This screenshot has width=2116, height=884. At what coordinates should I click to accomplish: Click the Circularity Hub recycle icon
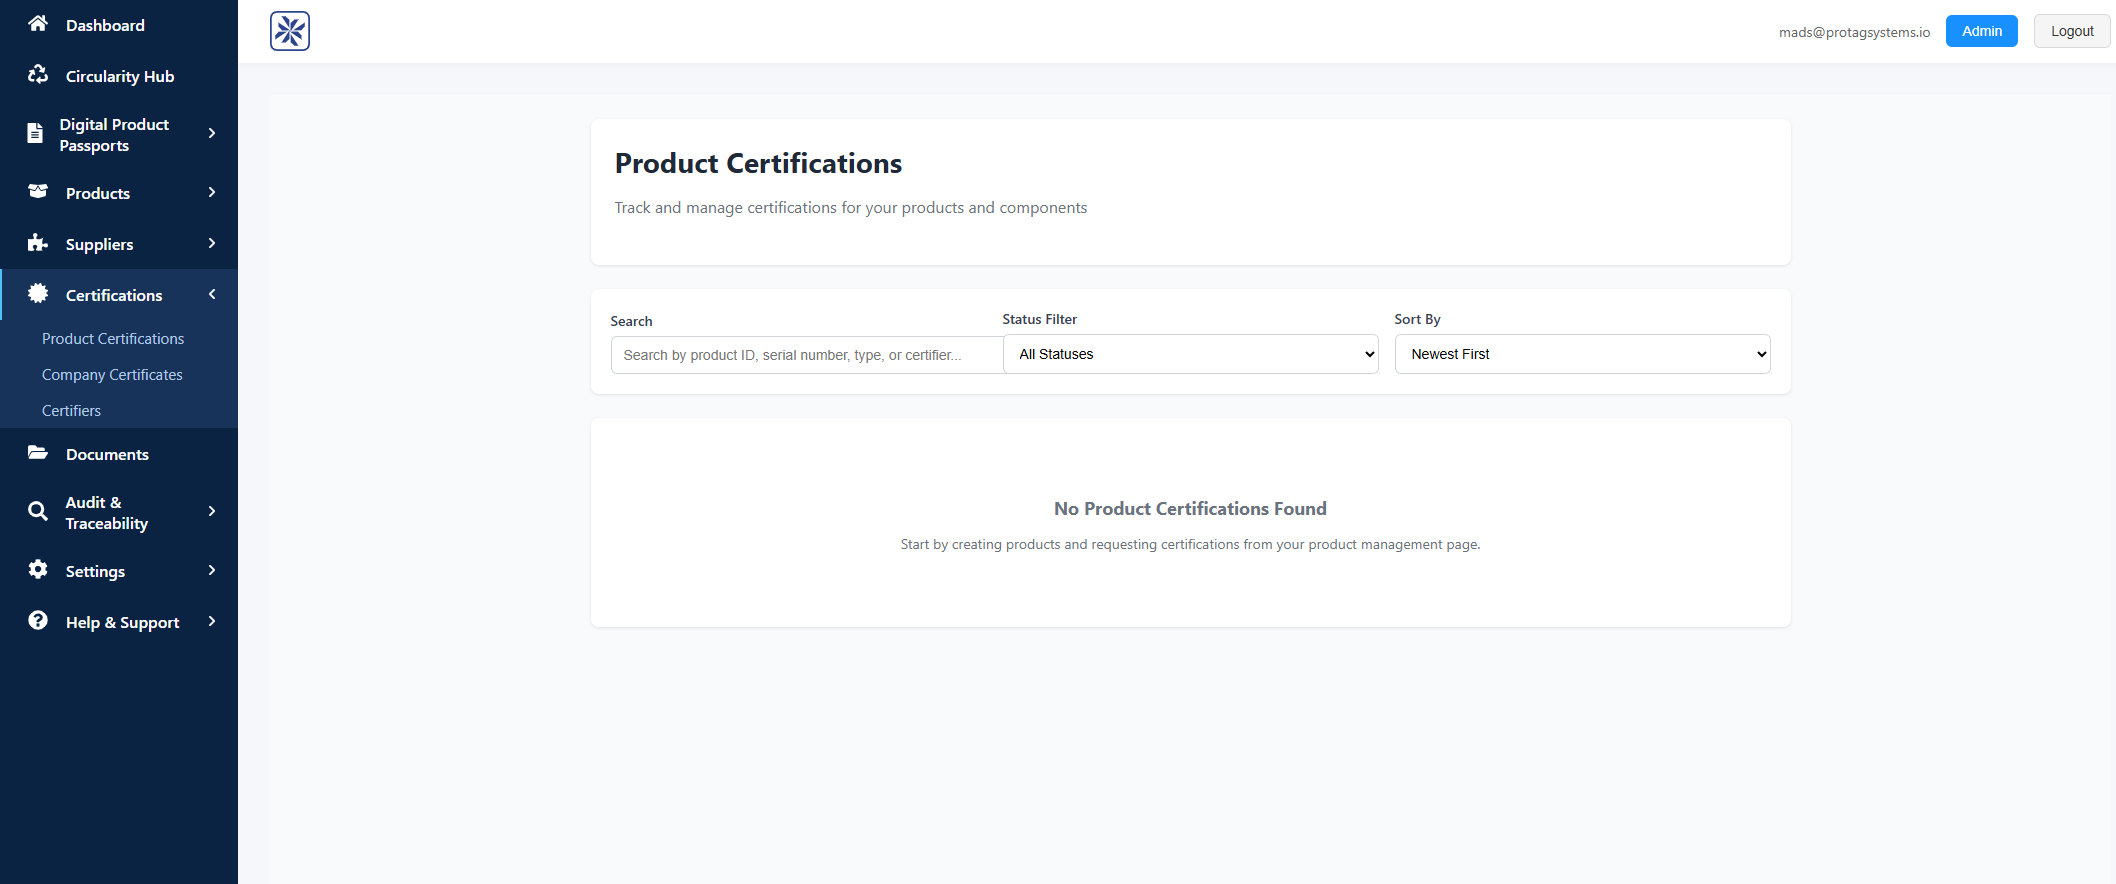[38, 75]
